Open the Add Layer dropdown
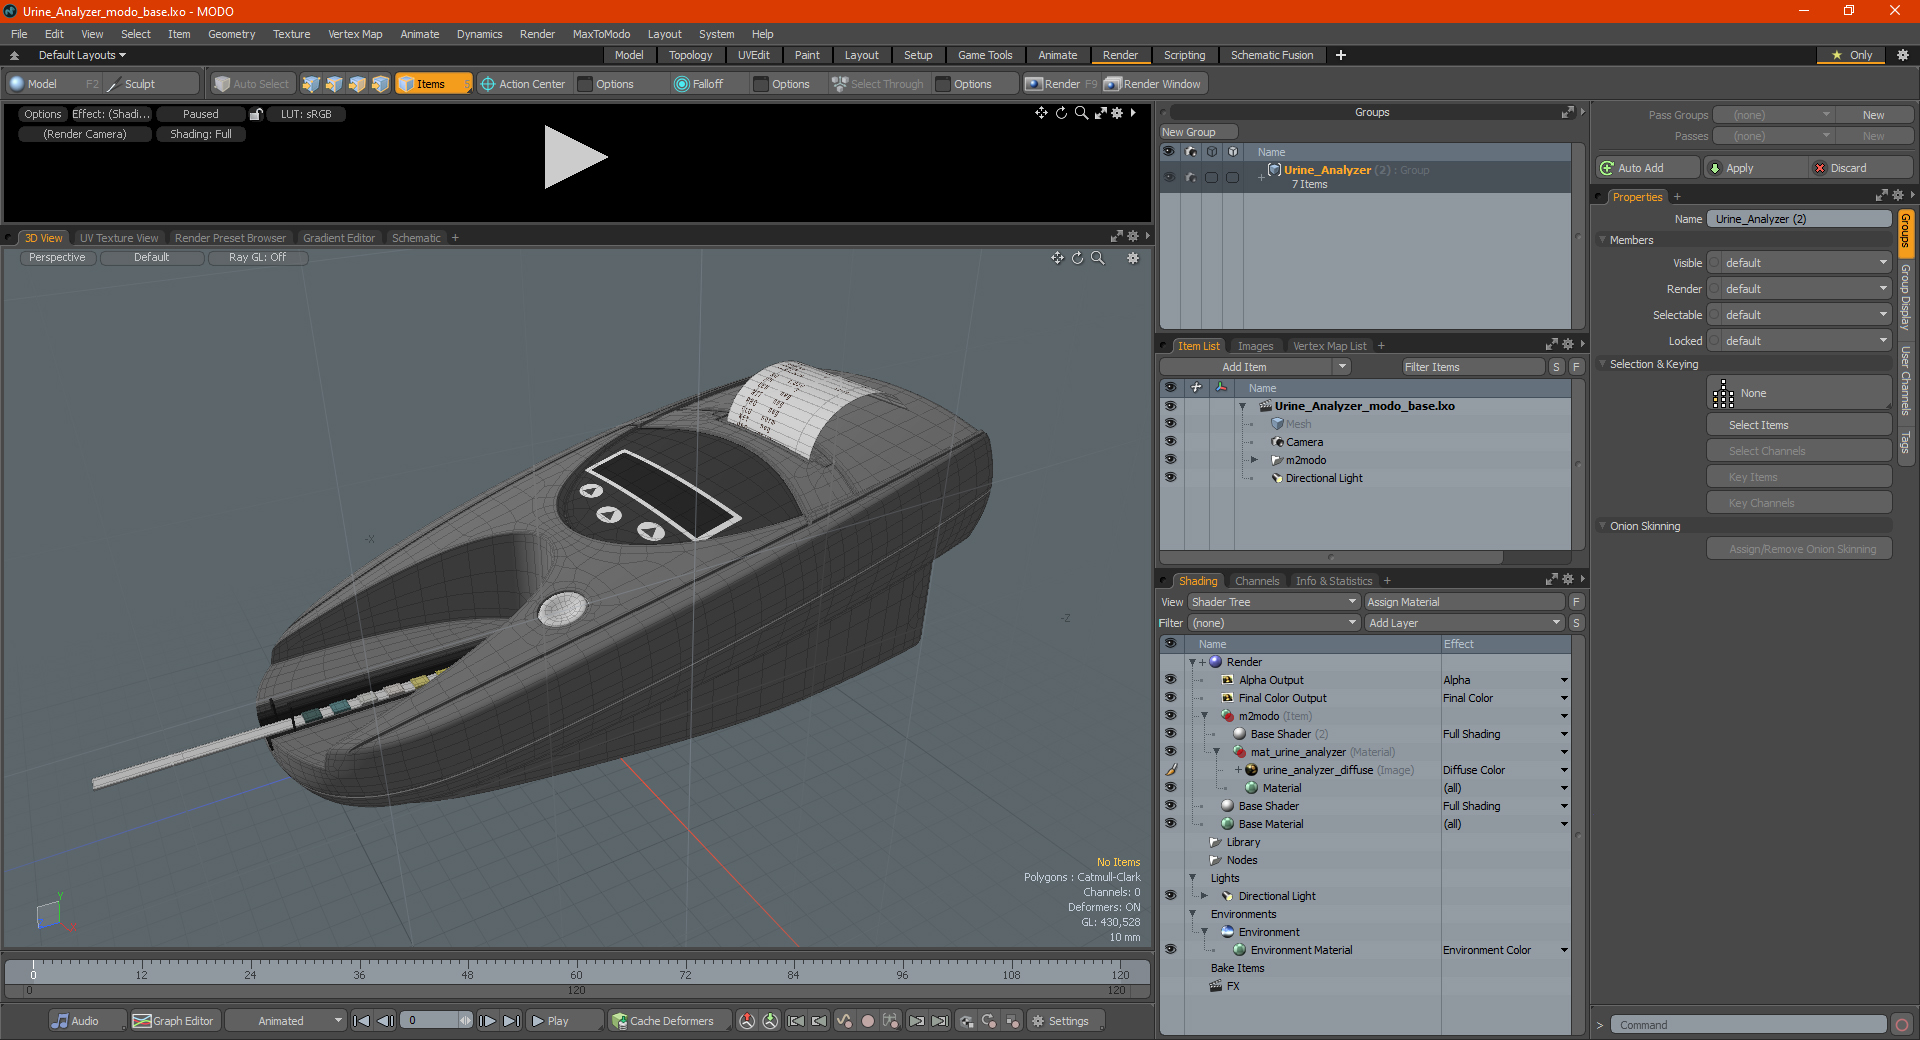Screen dimensions: 1920x1040 click(x=1464, y=623)
